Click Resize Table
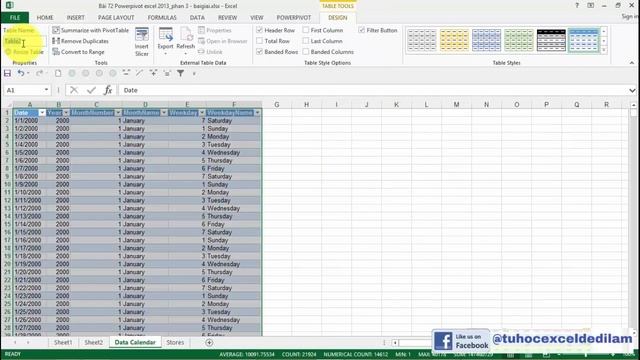 pyautogui.click(x=24, y=52)
